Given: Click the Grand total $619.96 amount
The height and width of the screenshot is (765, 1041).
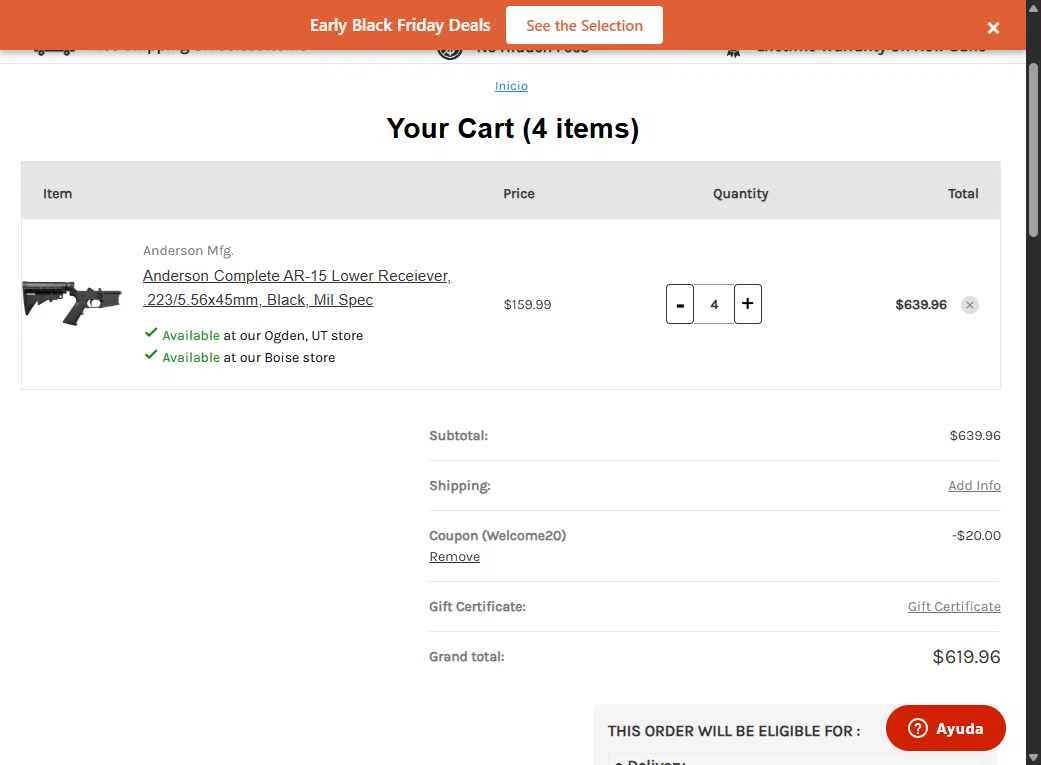Looking at the screenshot, I should coord(966,657).
